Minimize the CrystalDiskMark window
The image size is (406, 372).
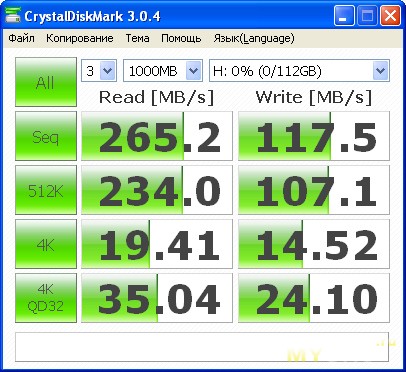(x=344, y=16)
